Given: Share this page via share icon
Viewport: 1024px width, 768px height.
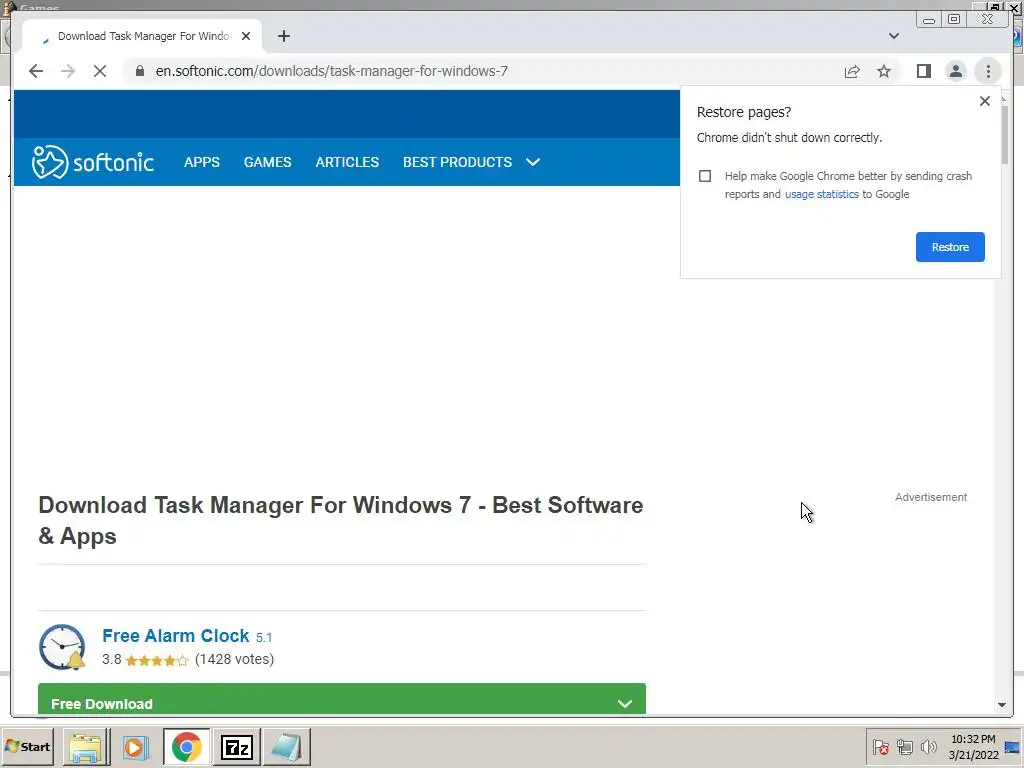Looking at the screenshot, I should click(x=852, y=71).
